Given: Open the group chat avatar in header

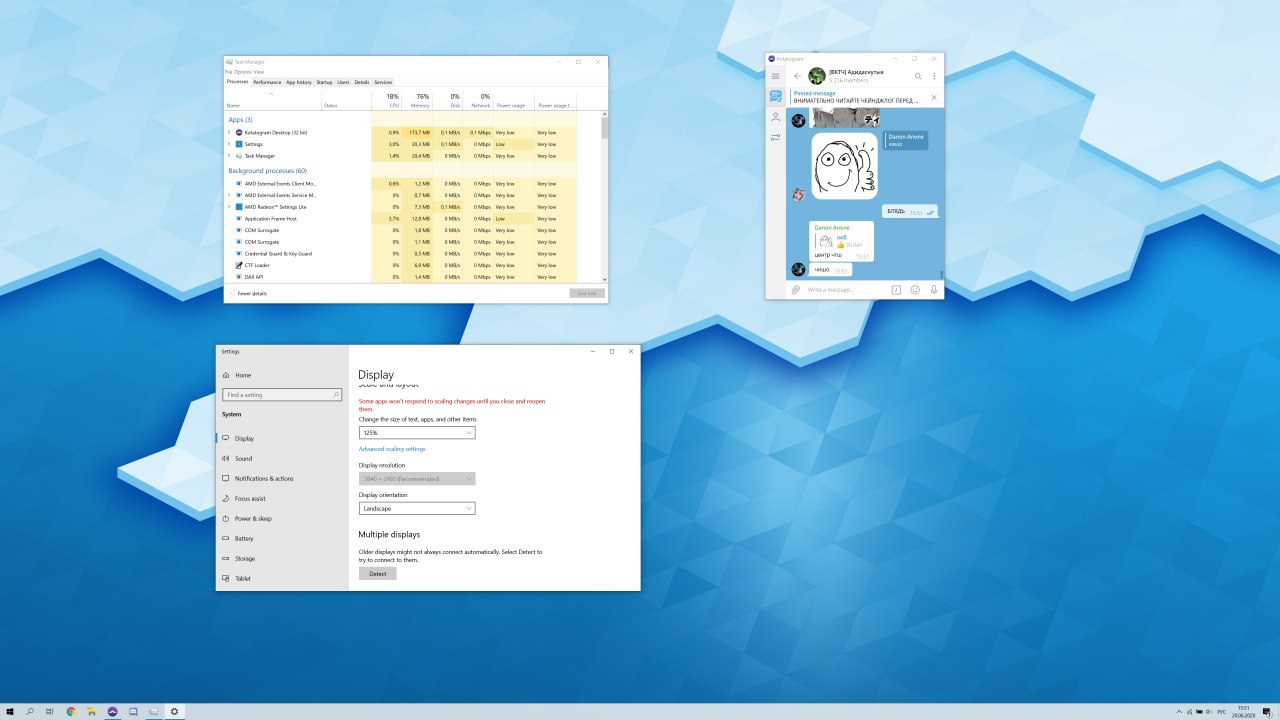Looking at the screenshot, I should [x=817, y=76].
